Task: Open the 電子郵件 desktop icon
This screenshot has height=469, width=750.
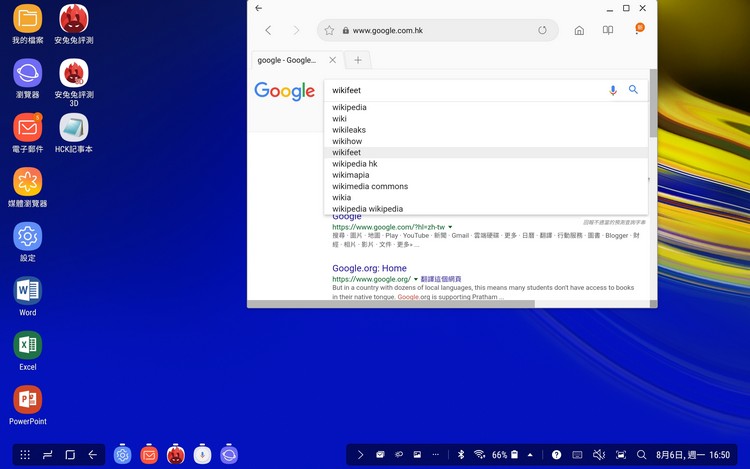Action: tap(27, 128)
